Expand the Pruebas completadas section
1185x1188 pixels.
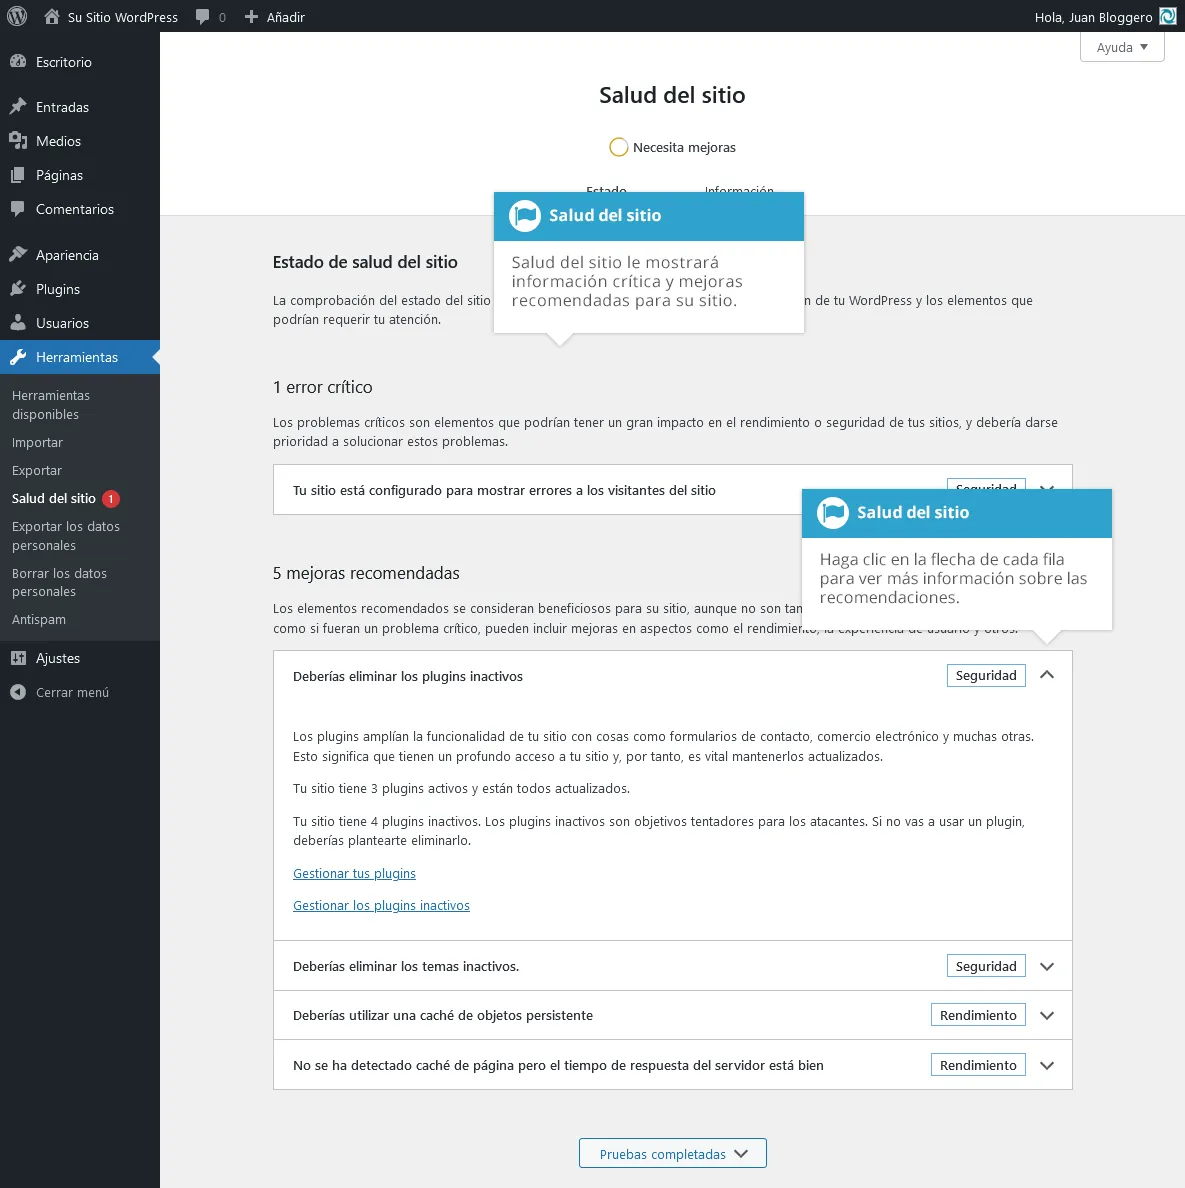[x=673, y=1153]
